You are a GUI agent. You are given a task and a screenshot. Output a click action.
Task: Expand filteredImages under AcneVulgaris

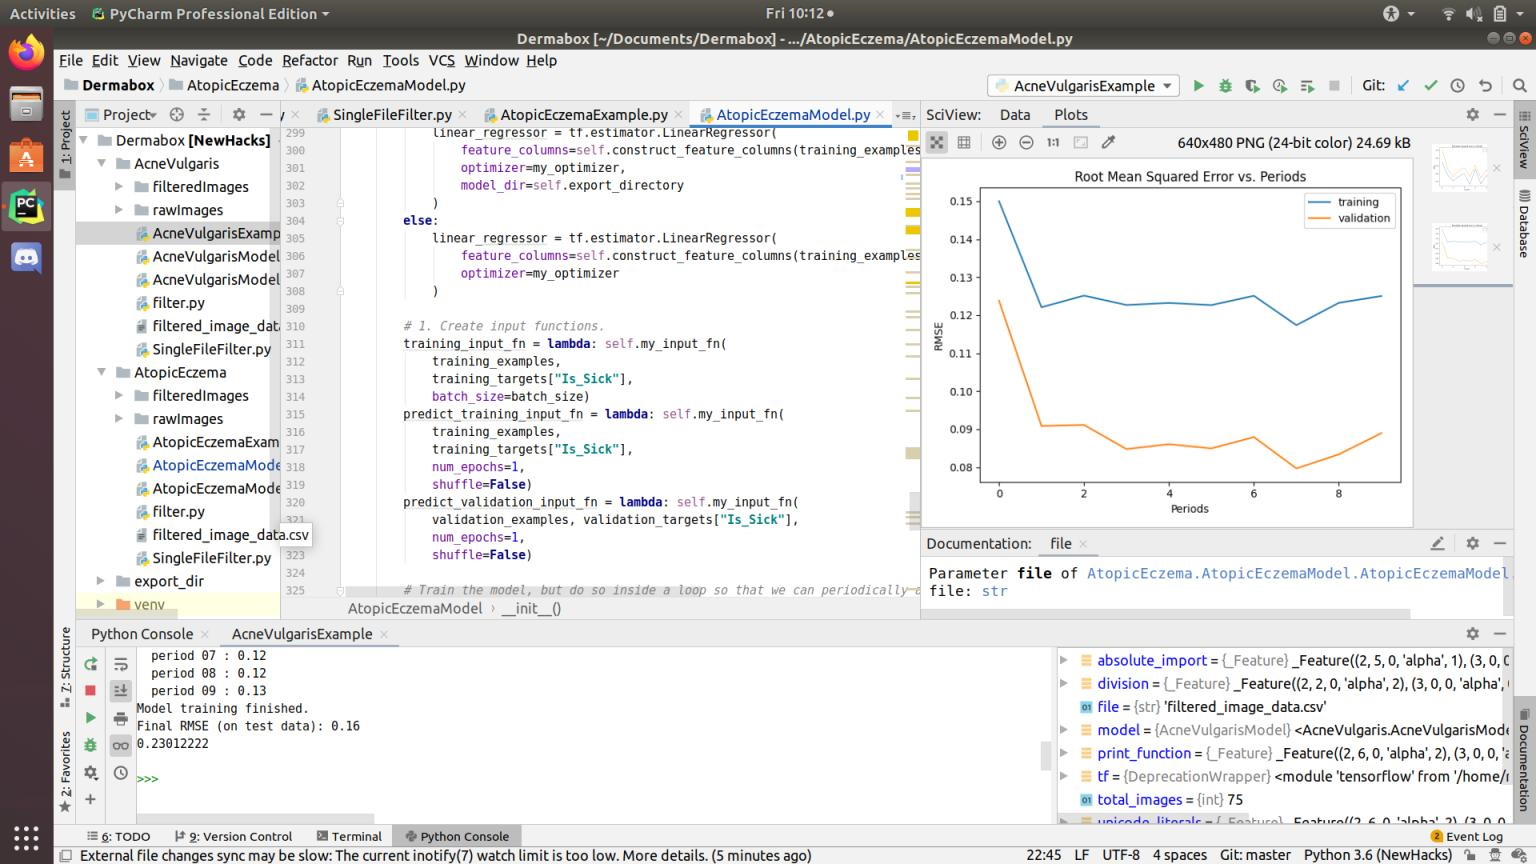point(119,187)
